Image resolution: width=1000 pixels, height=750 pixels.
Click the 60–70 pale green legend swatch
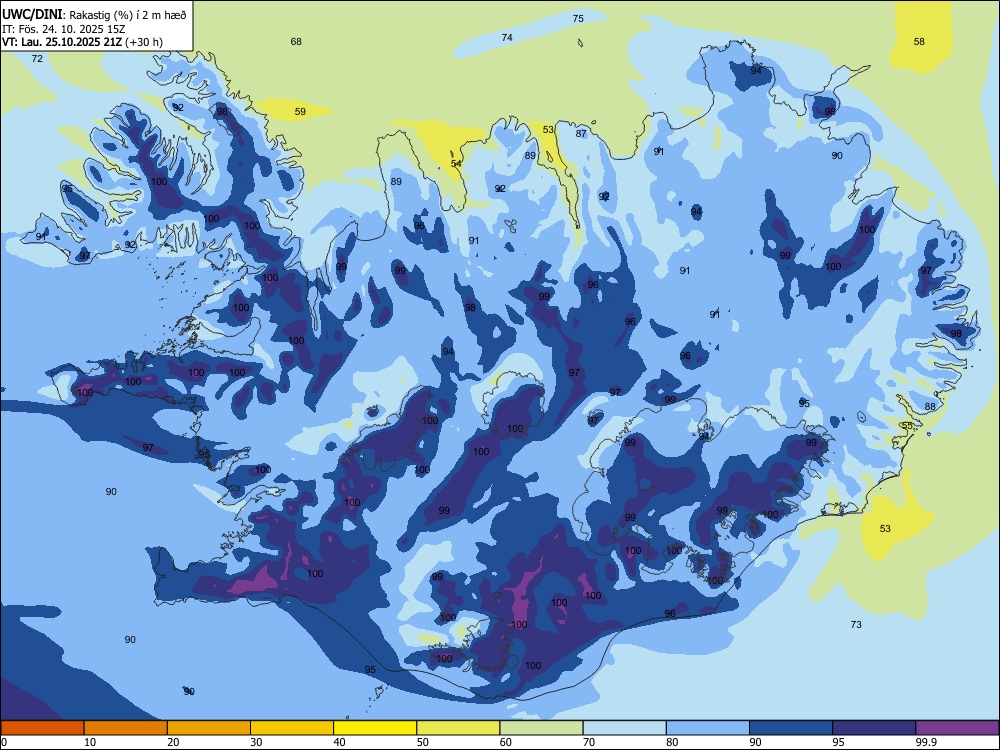[x=541, y=728]
